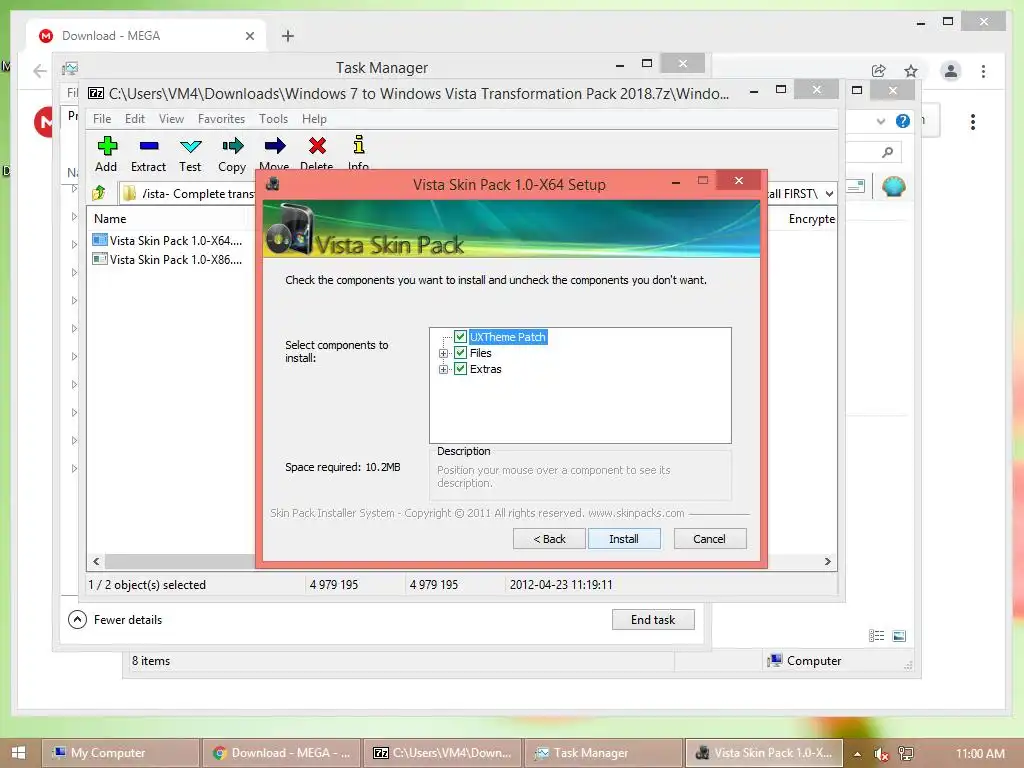
Task: Switch to Task Manager taskbar button
Action: [603, 753]
